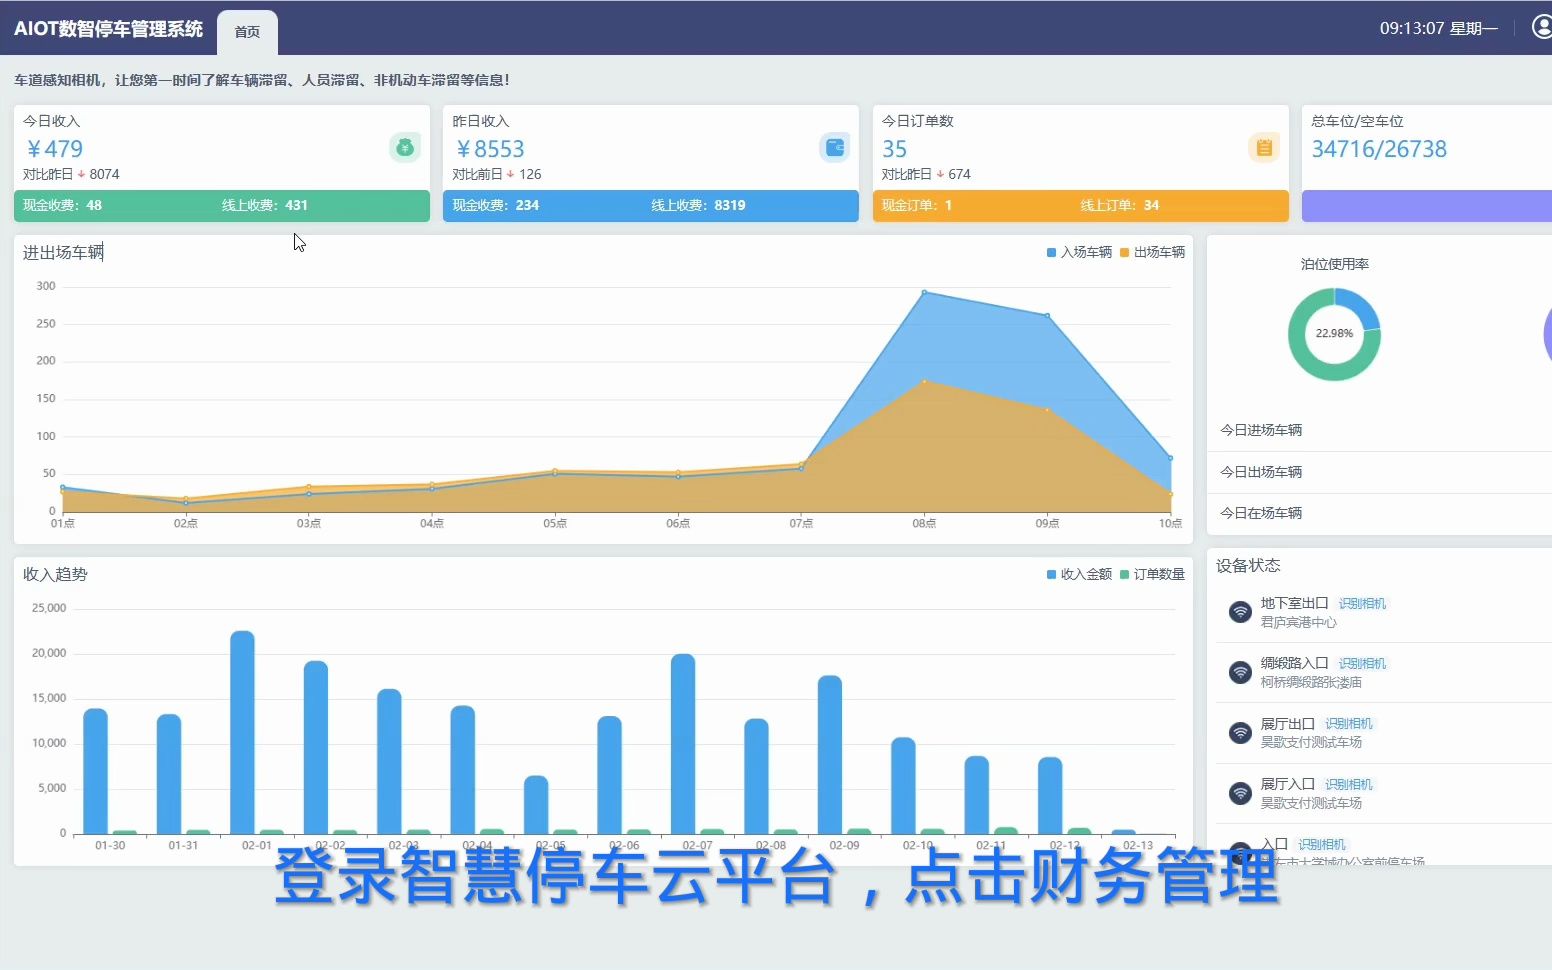Image resolution: width=1552 pixels, height=970 pixels.
Task: Click the wifi icon beside 展厅入口
Action: [1240, 793]
